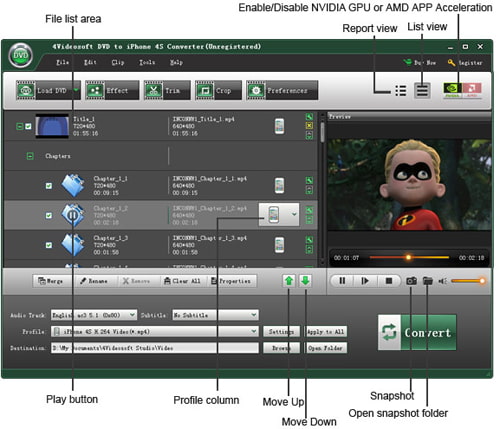Open the Load DVD dropdown arrow
The image size is (500, 429).
tap(76, 90)
